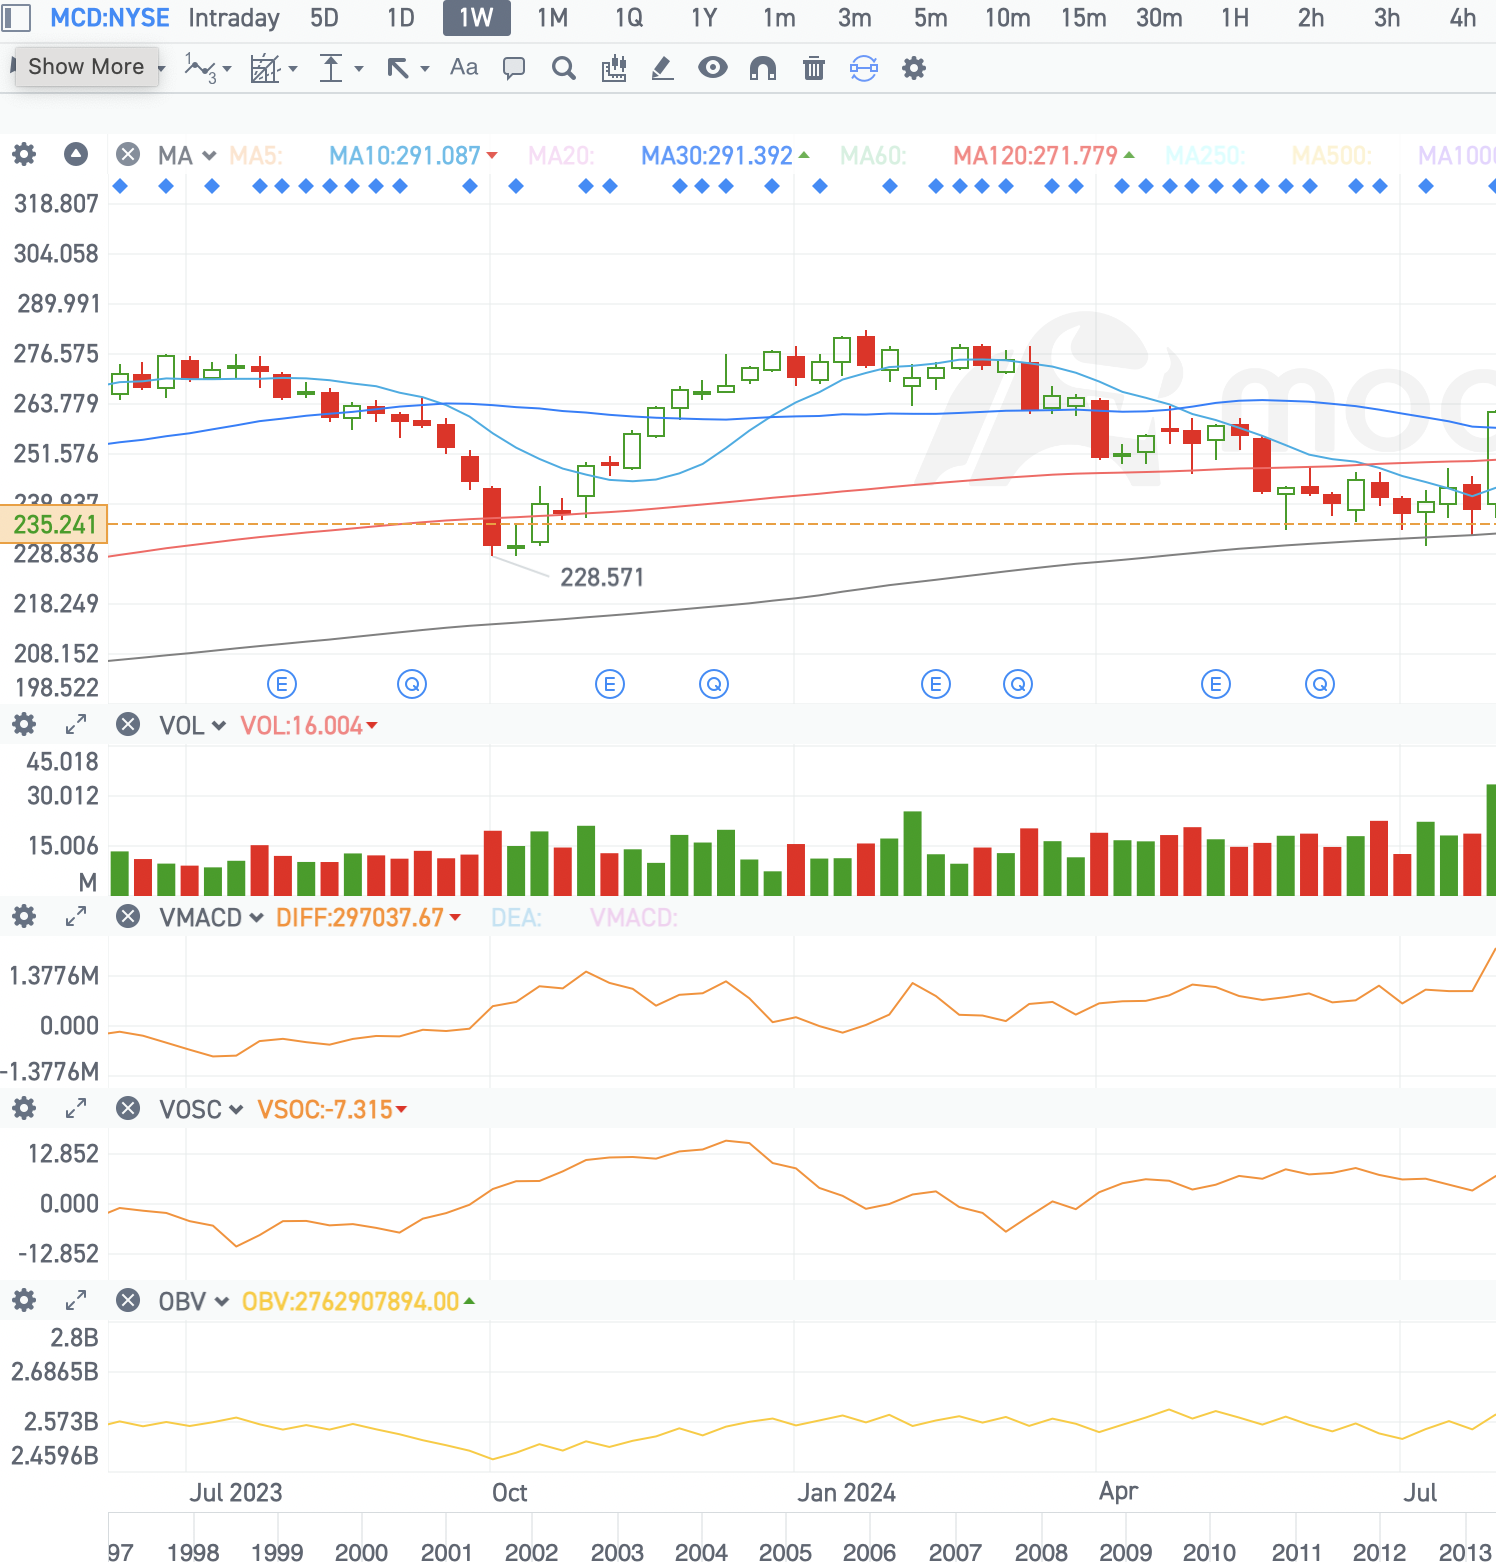
Task: Click the blue sync drawings icon
Action: coord(864,68)
